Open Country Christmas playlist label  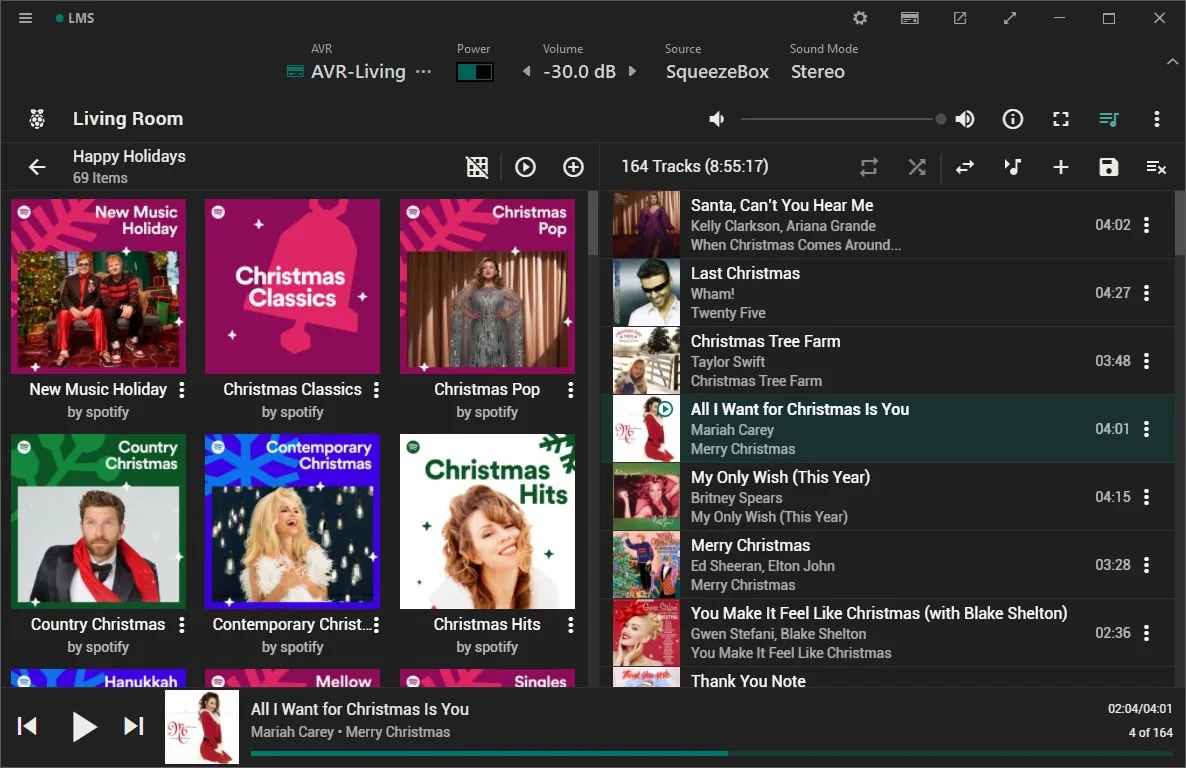(98, 624)
